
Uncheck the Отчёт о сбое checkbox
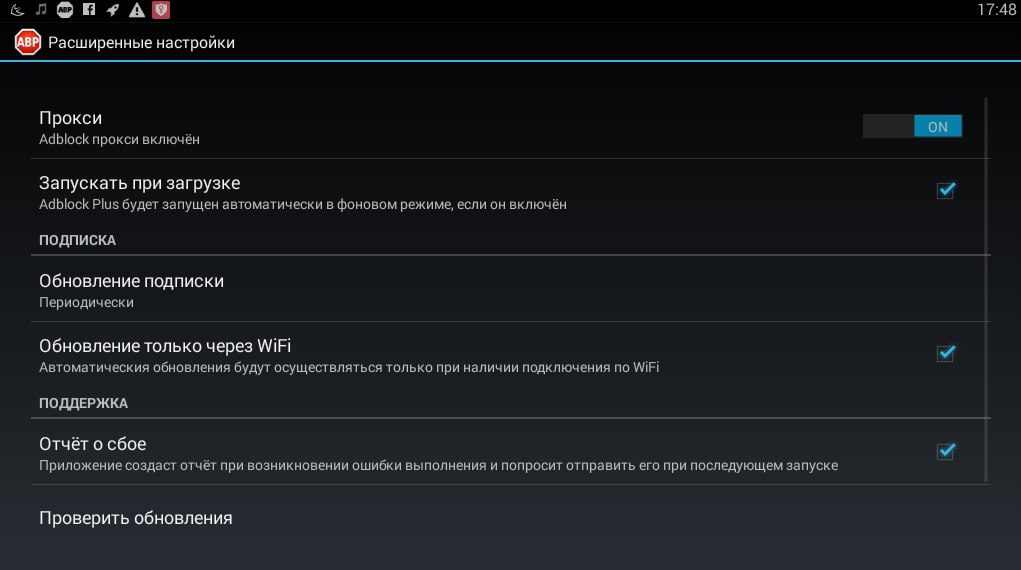point(945,451)
